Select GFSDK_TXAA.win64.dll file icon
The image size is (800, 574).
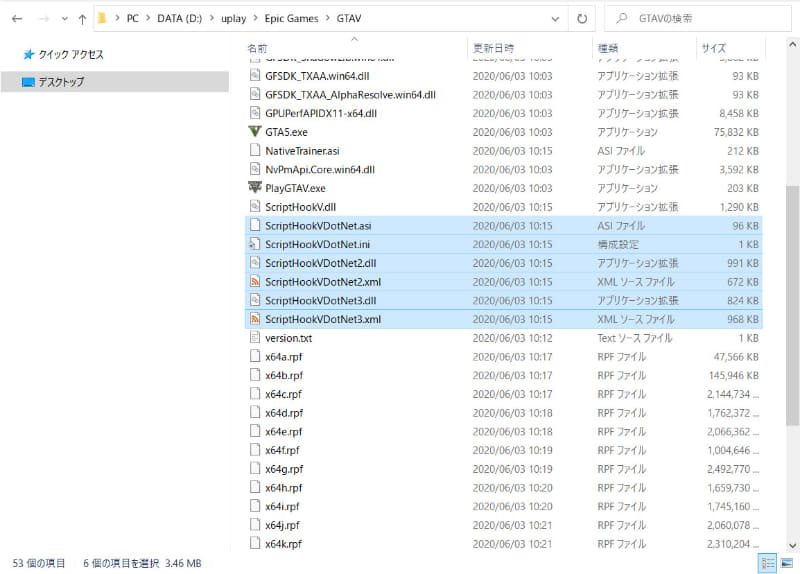point(255,76)
